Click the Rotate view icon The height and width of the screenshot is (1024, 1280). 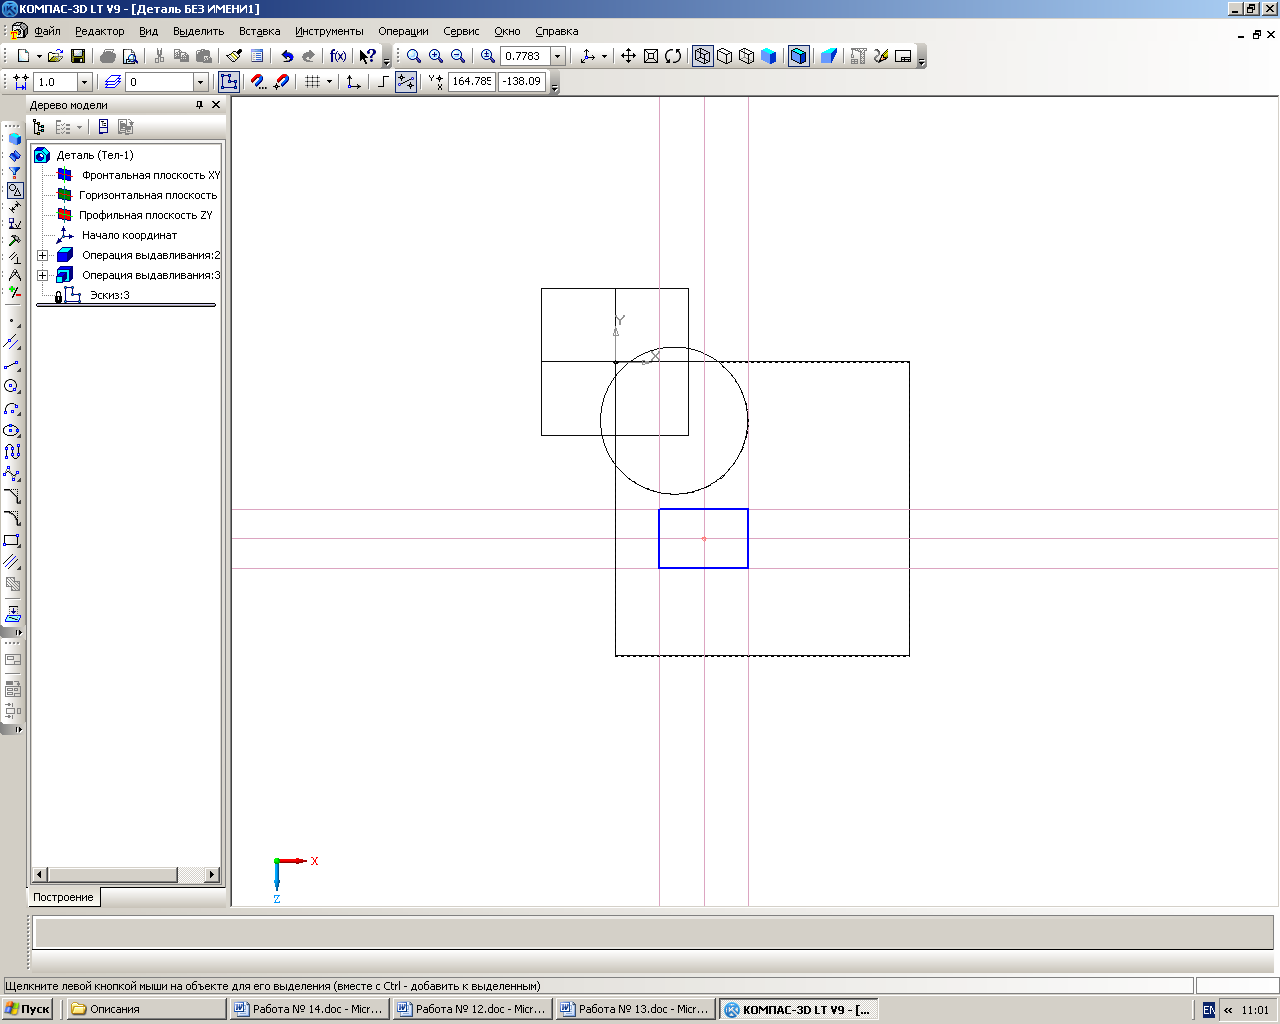[673, 56]
